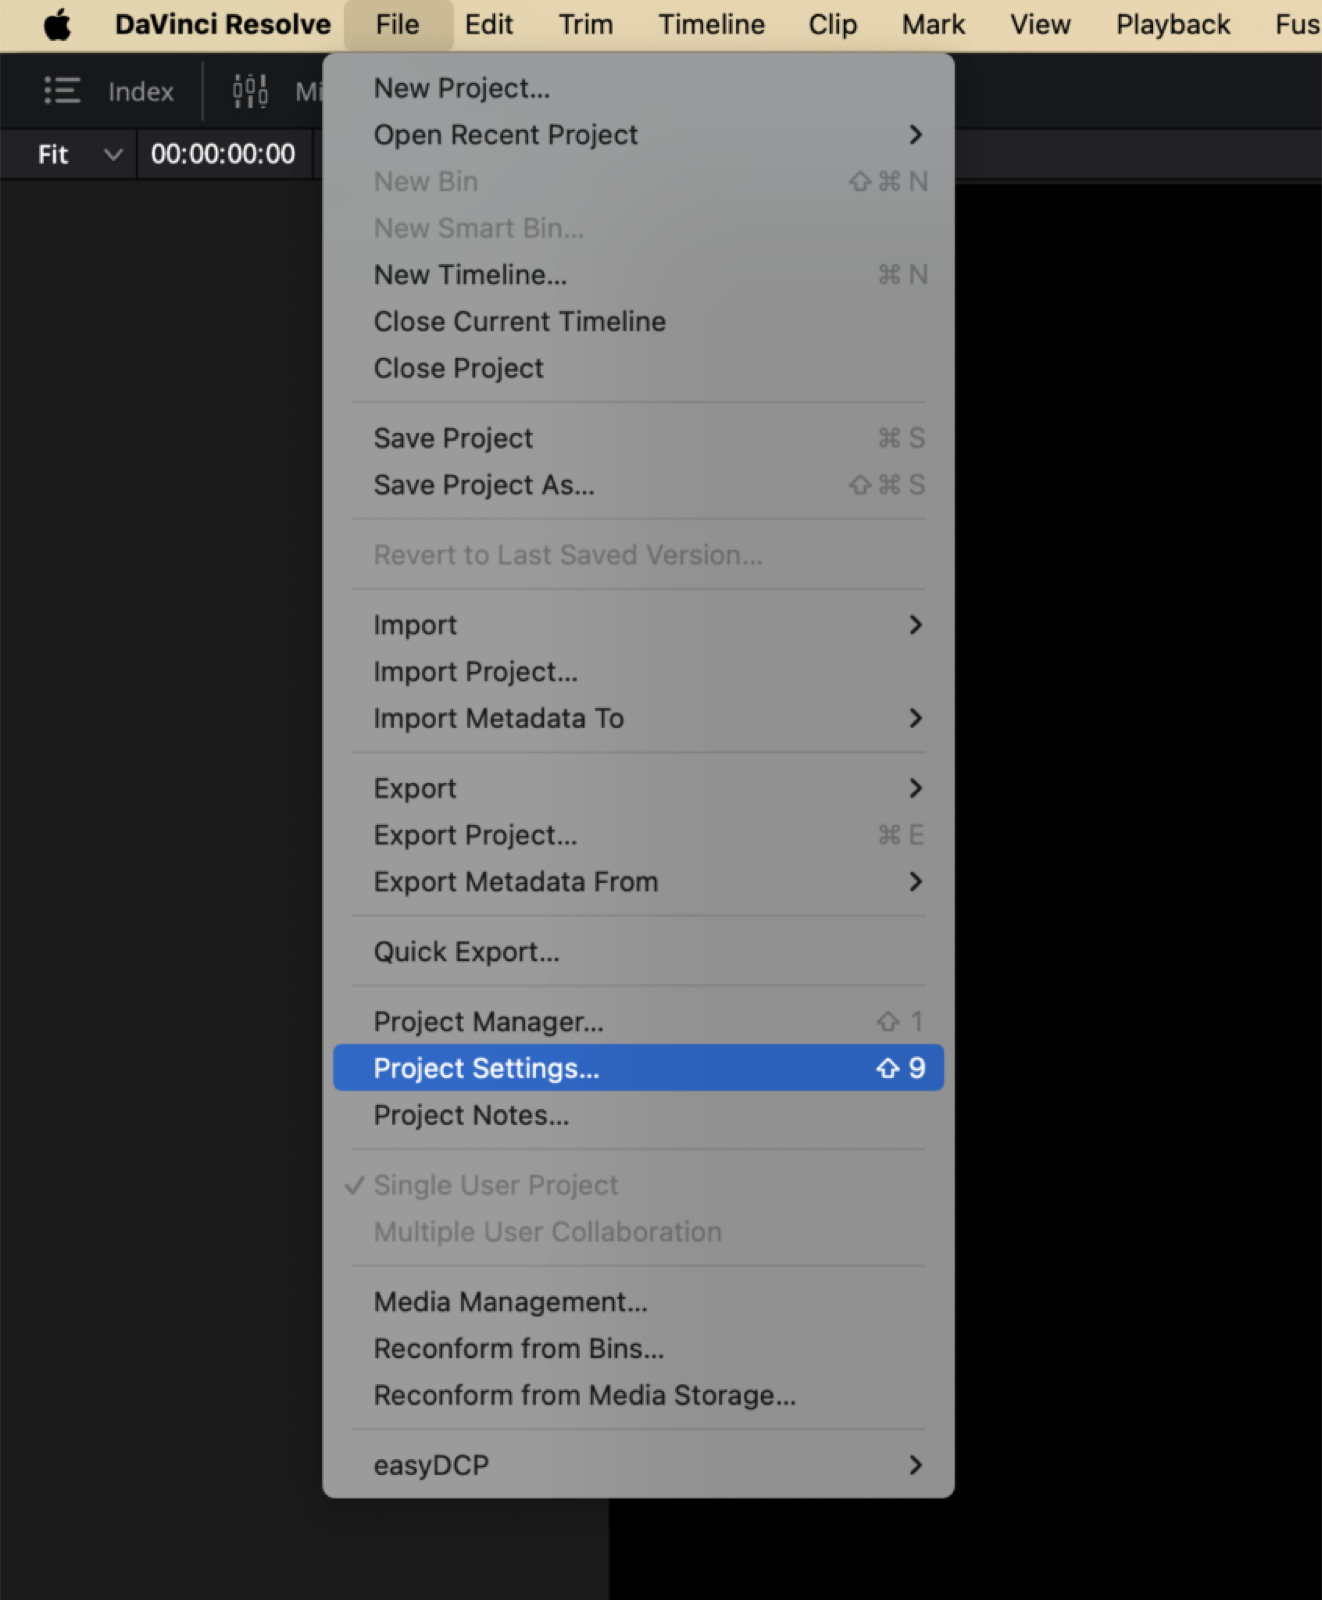Screen dimensions: 1322x1600
Task: Expand the Open Recent Project submenu
Action: click(638, 135)
